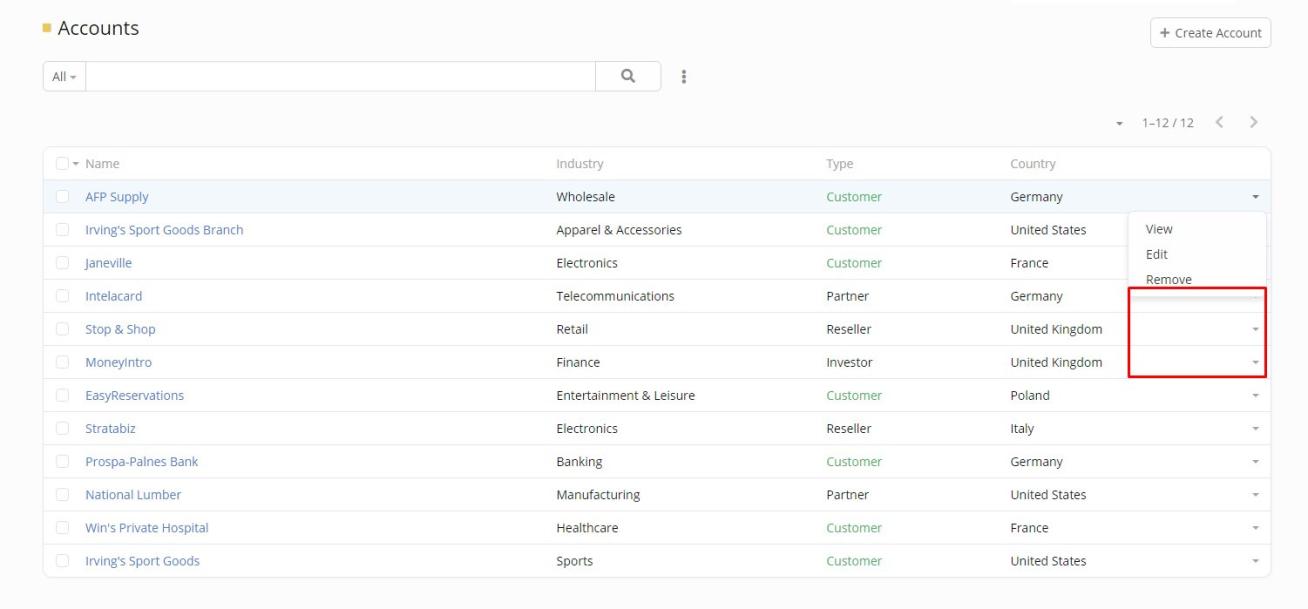This screenshot has width=1308, height=609.
Task: Choose Edit from the row menu
Action: click(x=1157, y=254)
